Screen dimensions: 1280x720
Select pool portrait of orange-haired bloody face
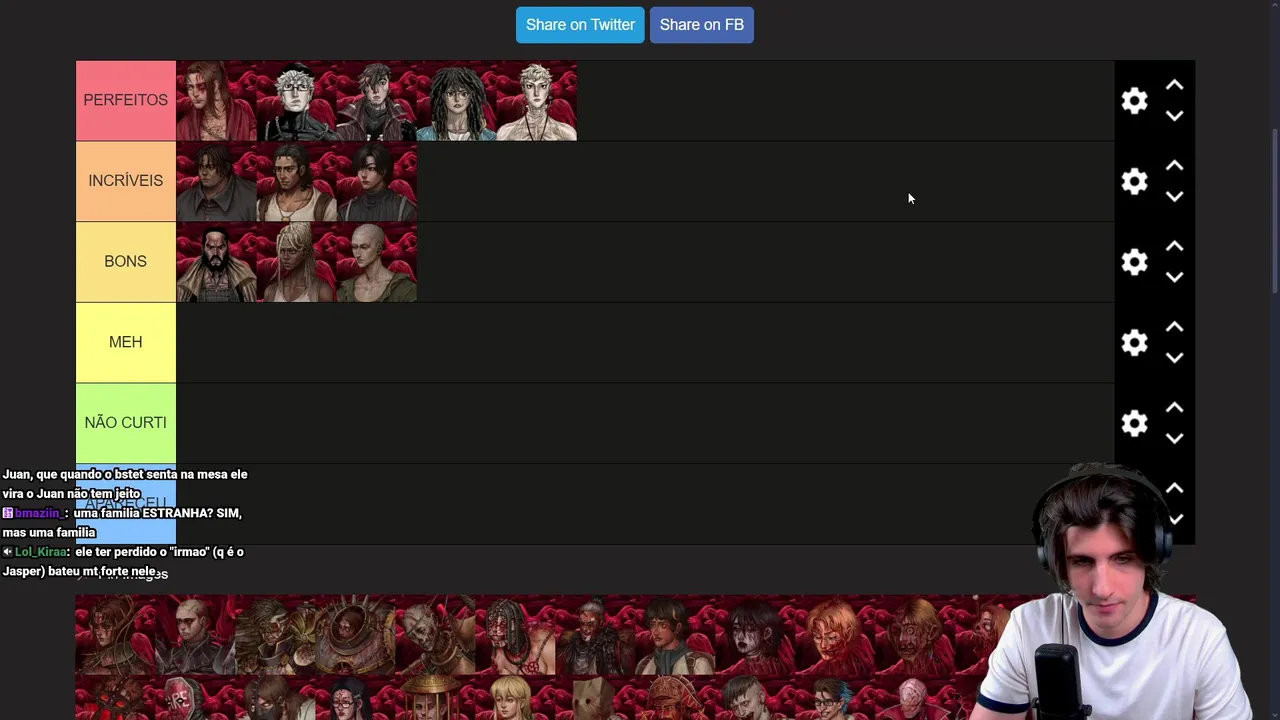(836, 635)
